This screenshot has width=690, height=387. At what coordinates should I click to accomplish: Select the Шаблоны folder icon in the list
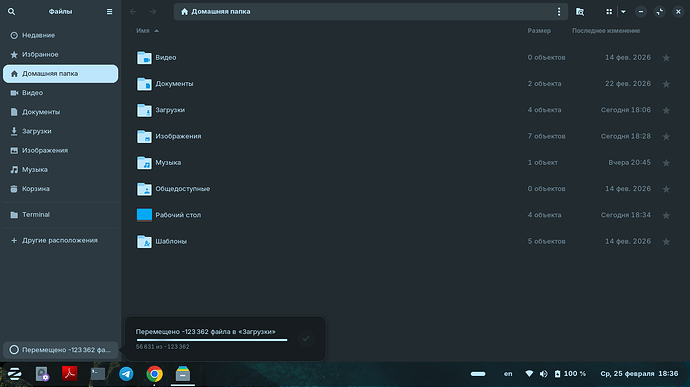144,241
